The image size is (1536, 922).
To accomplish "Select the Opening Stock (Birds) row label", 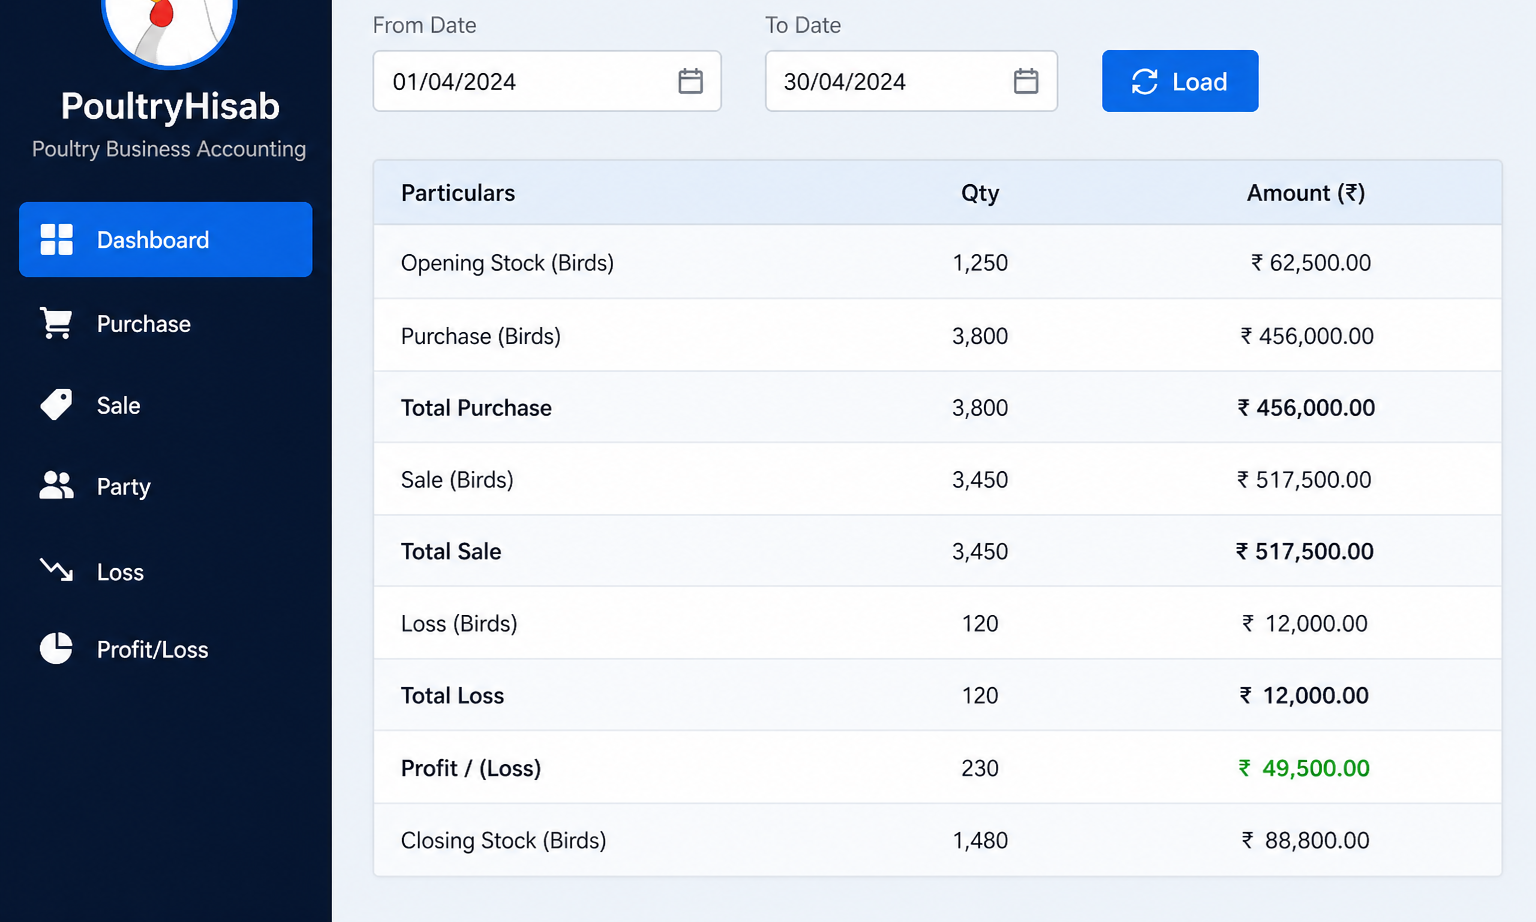I will pyautogui.click(x=507, y=263).
